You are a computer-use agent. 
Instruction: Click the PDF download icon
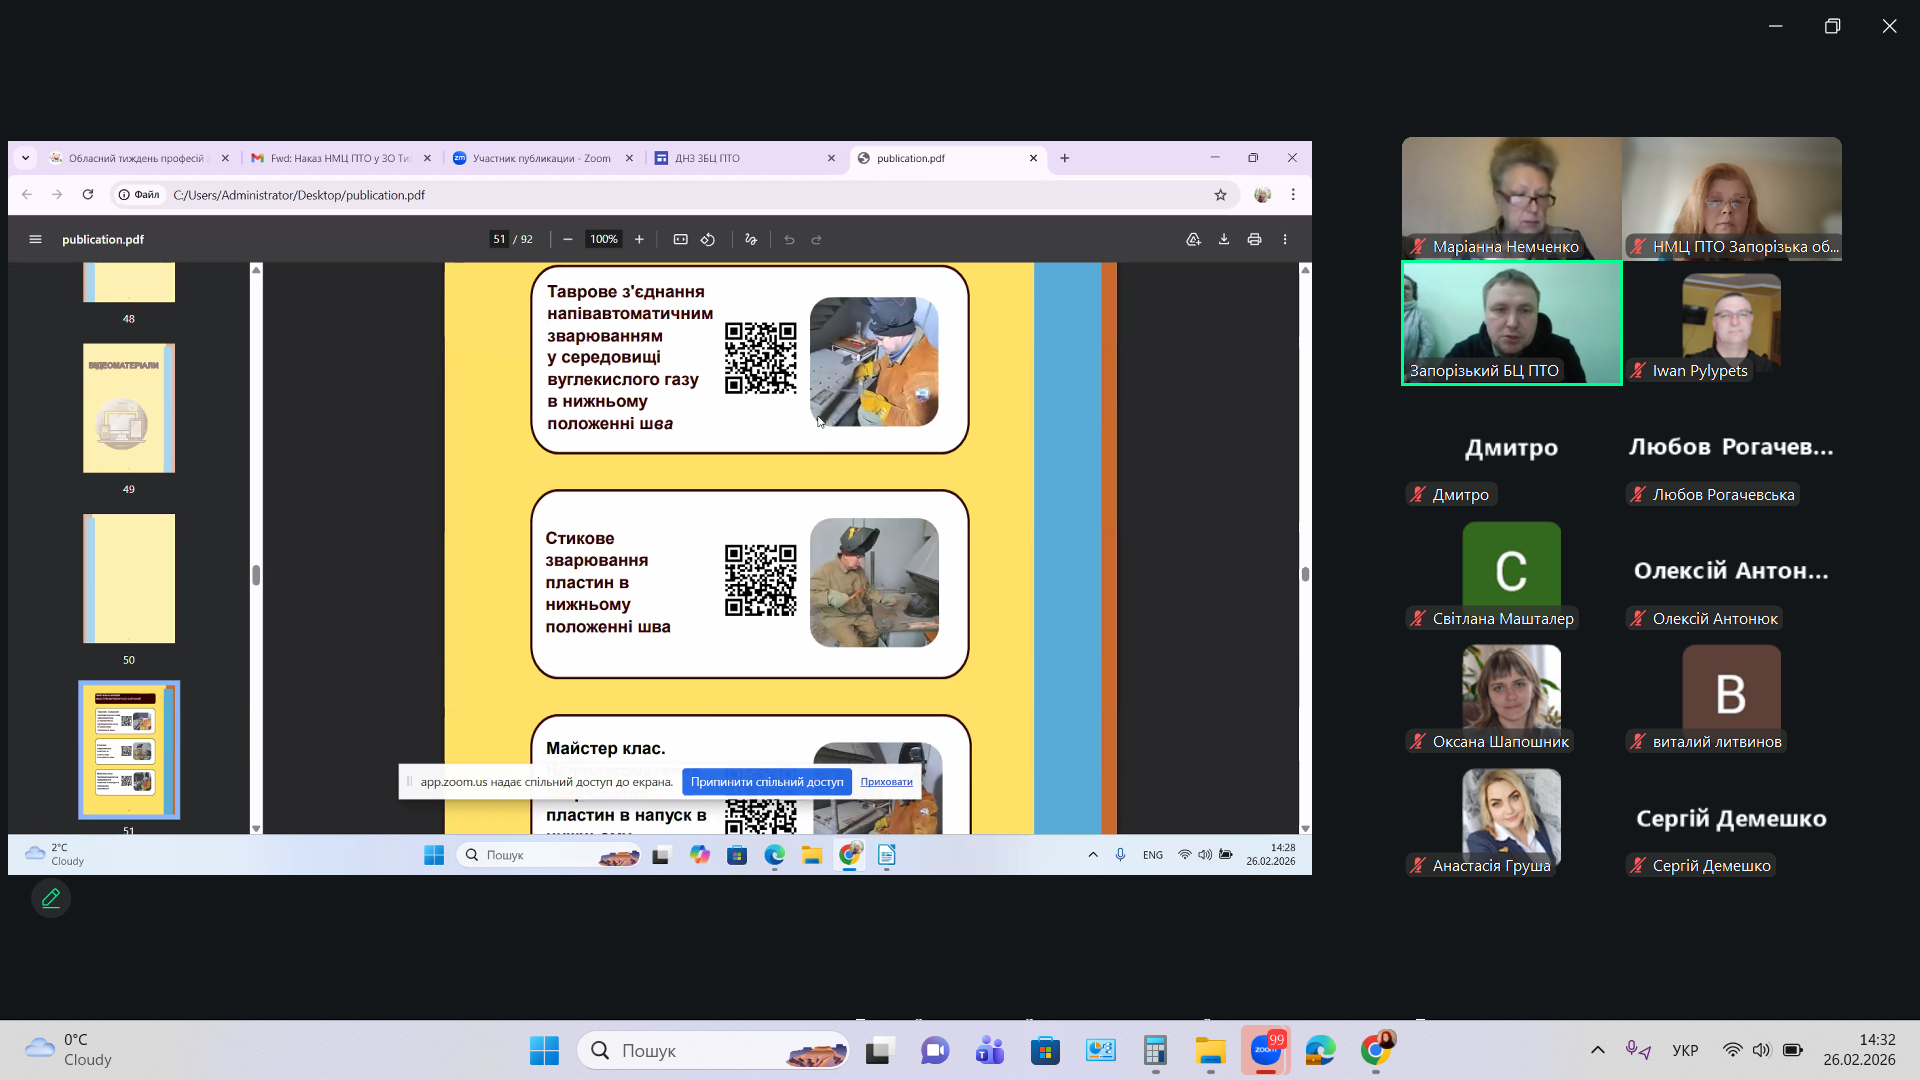click(x=1223, y=239)
